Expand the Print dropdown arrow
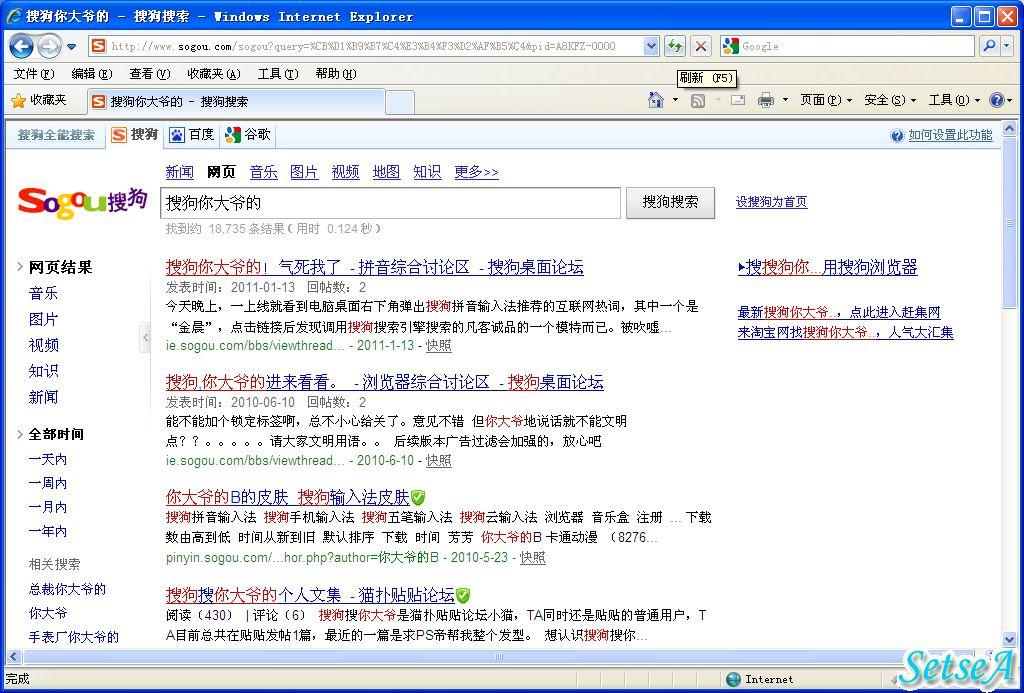 pyautogui.click(x=785, y=100)
